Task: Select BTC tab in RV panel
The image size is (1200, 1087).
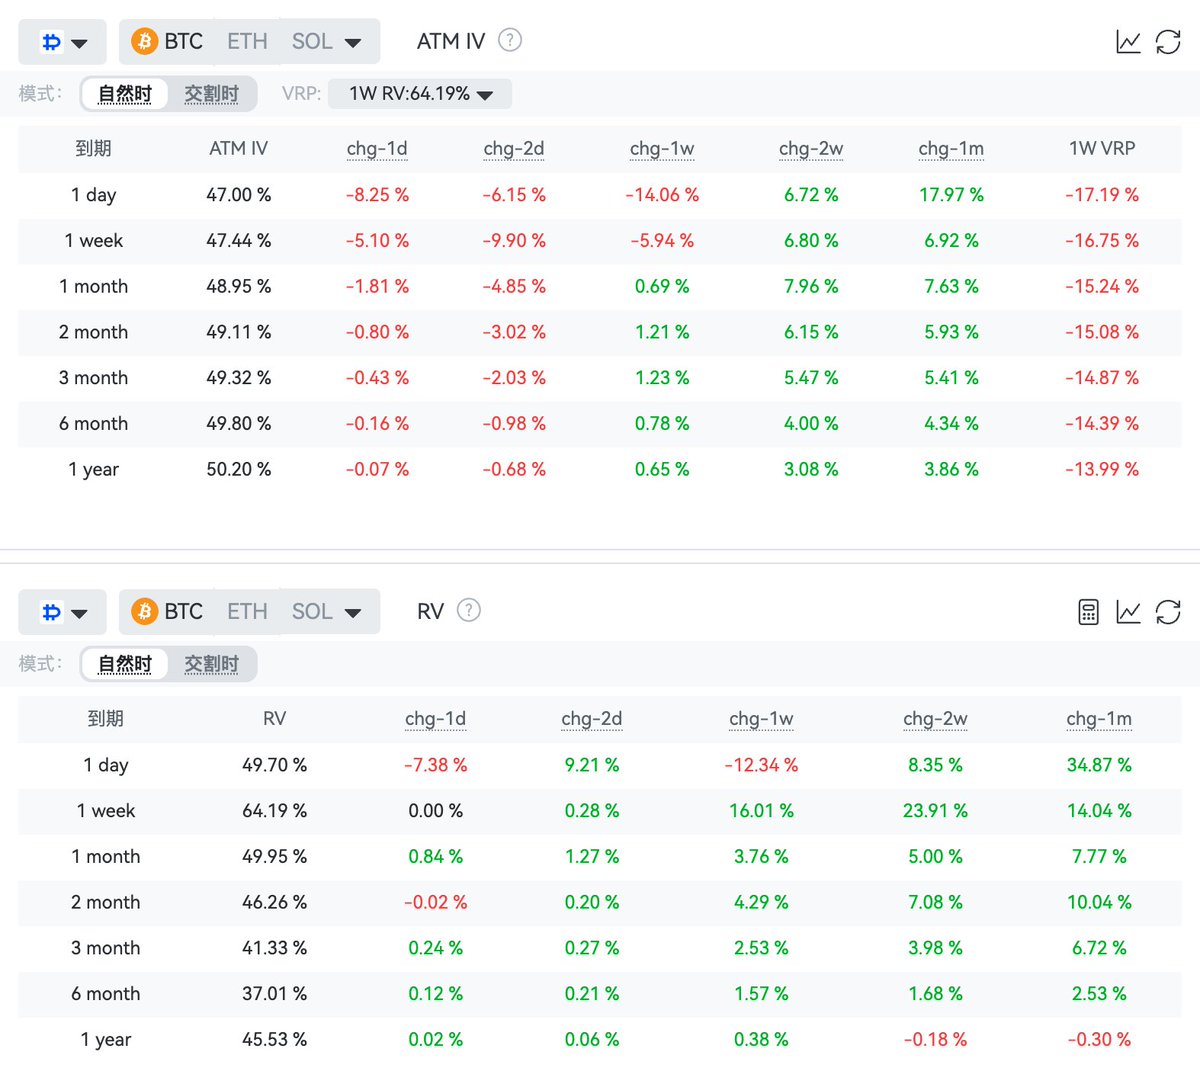Action: [x=183, y=611]
